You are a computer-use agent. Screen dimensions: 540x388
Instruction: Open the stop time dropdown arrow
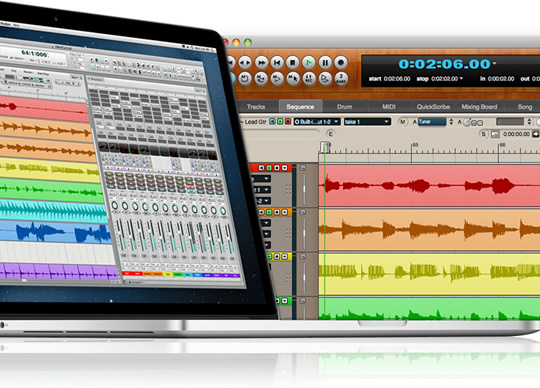461,78
